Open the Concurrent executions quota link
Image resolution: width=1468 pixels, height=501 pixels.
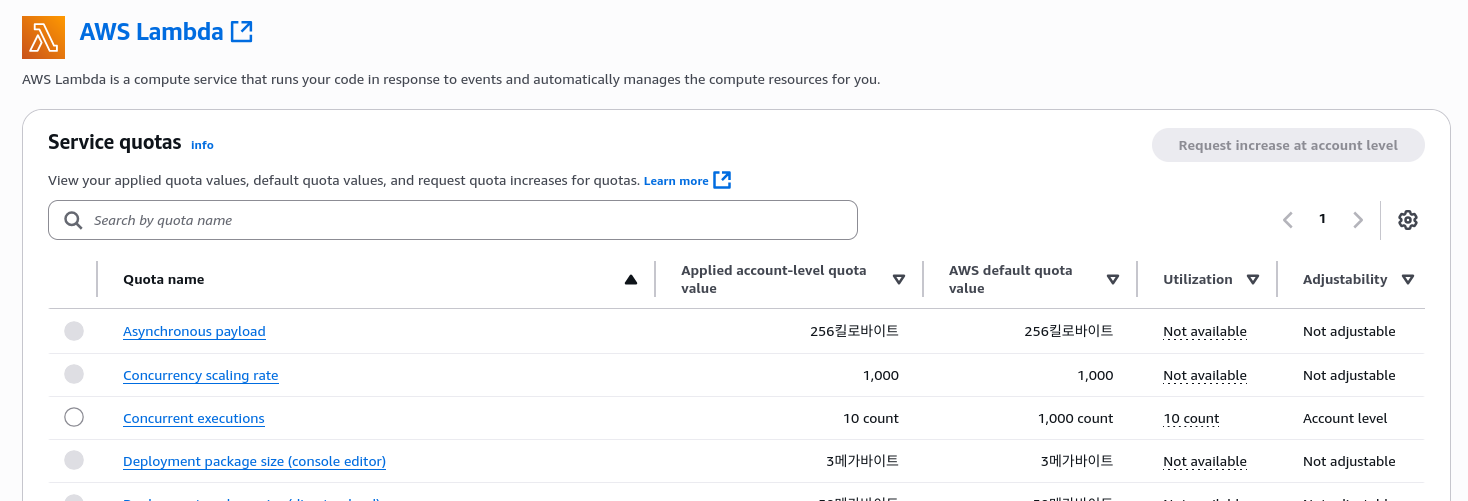click(194, 419)
